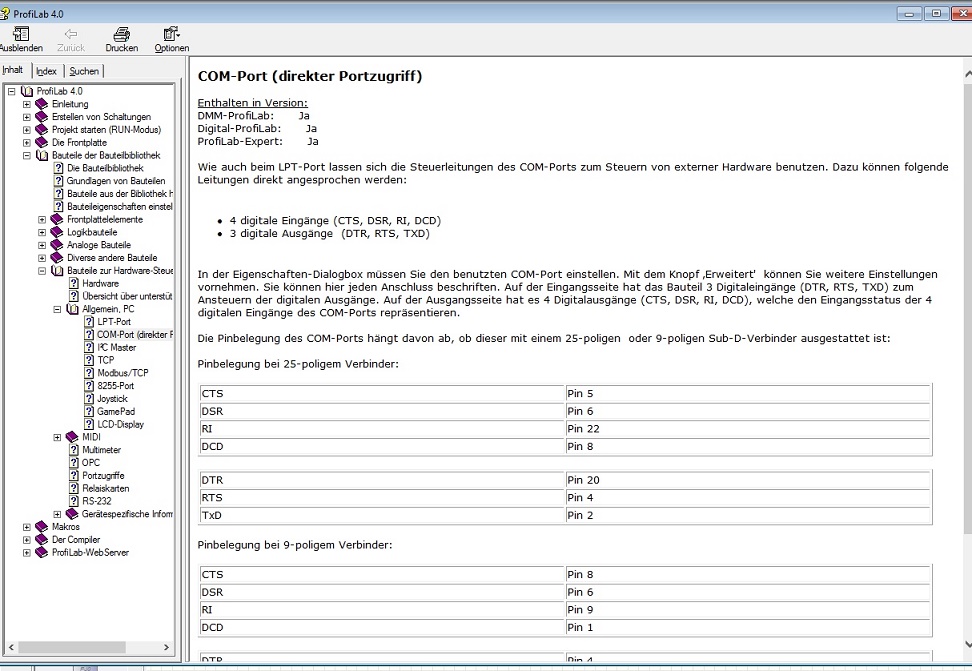Click the 'TxD' table cell

tap(381, 515)
